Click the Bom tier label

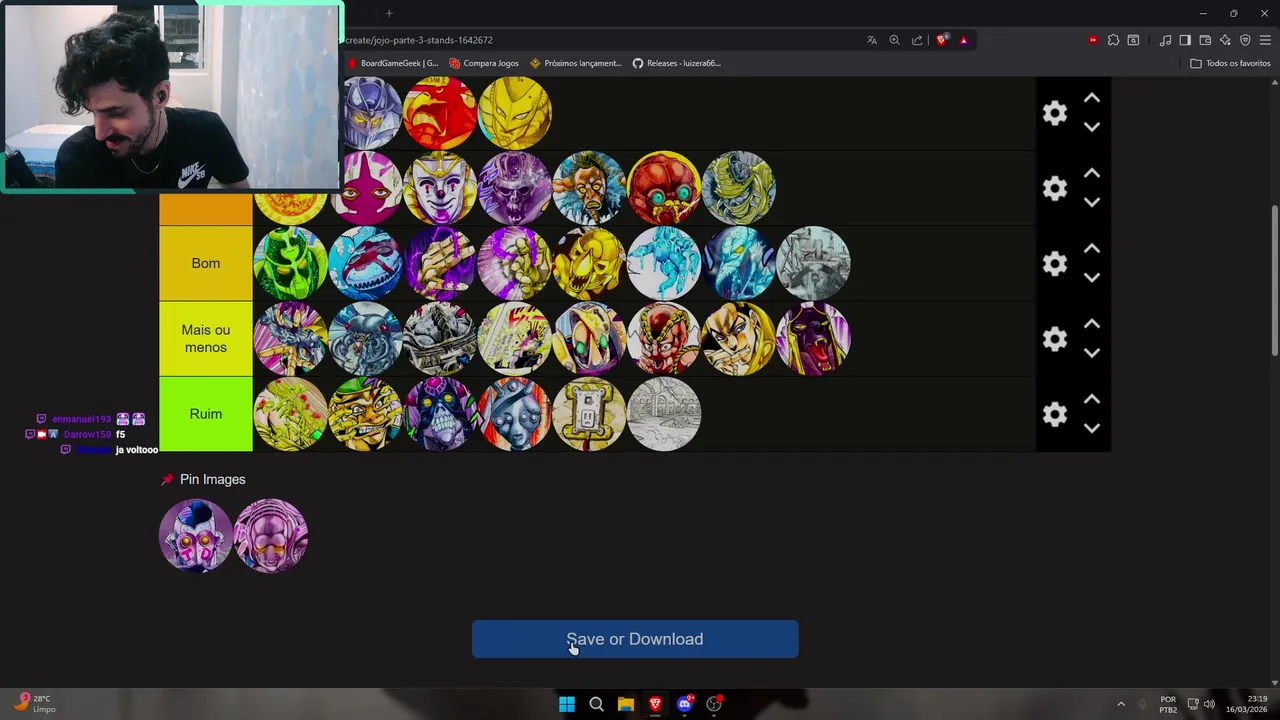(x=206, y=263)
